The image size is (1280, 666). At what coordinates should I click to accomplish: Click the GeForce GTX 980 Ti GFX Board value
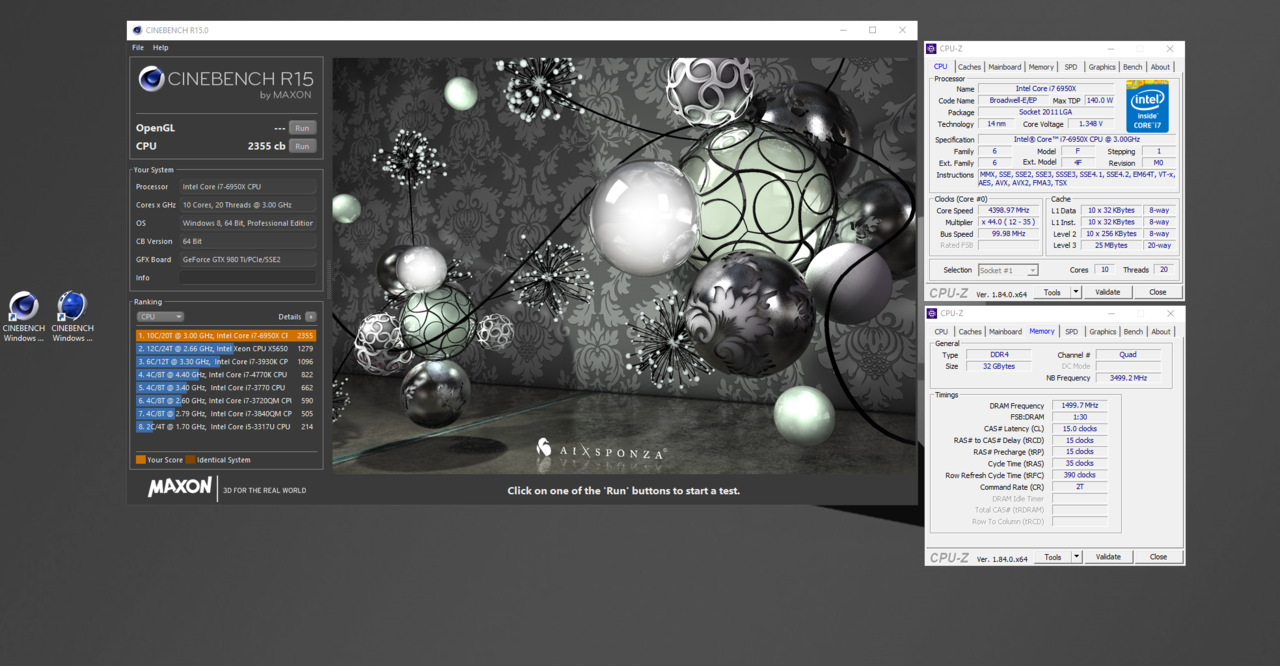pos(248,259)
